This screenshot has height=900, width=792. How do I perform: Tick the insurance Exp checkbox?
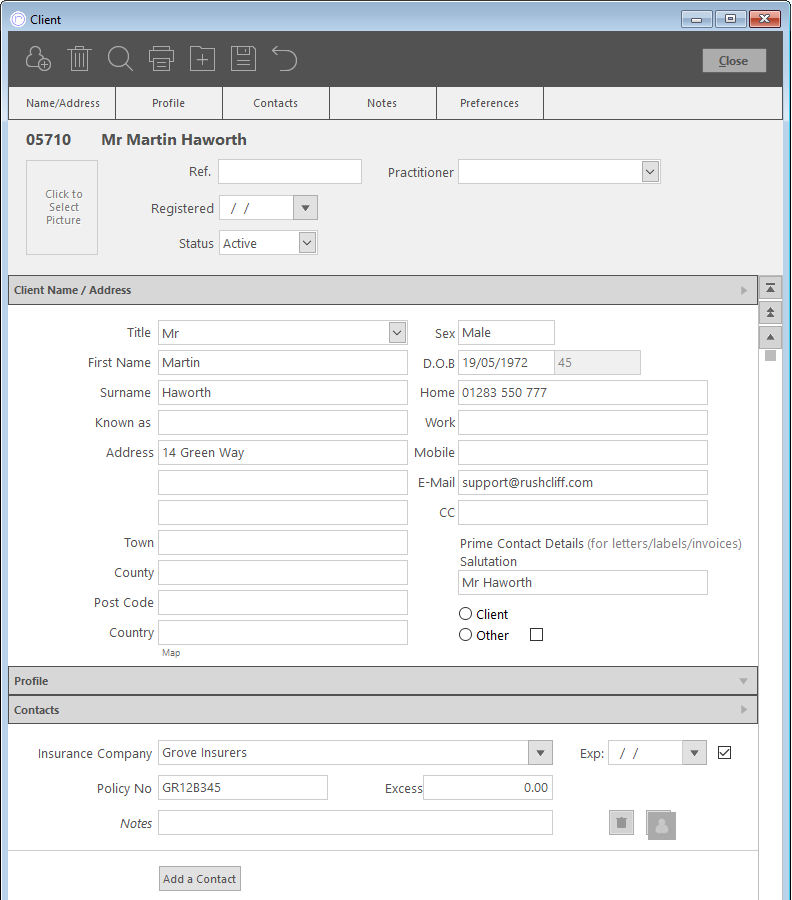[724, 752]
